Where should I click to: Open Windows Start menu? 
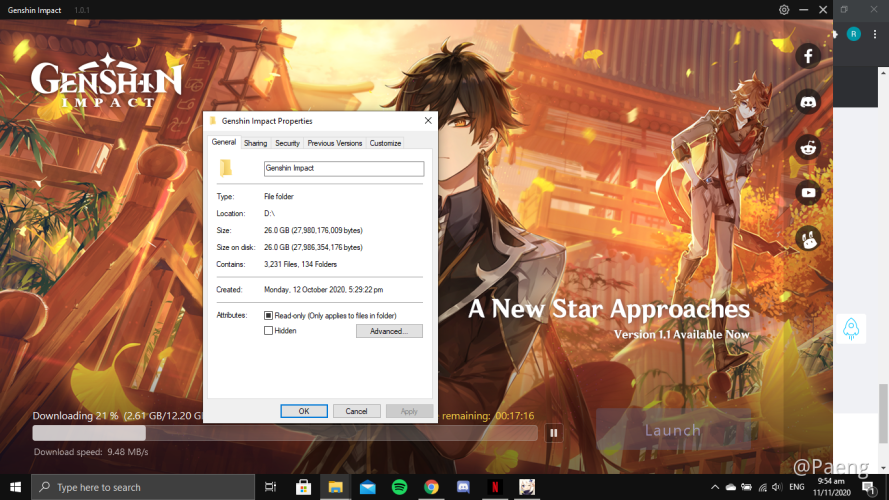15,487
